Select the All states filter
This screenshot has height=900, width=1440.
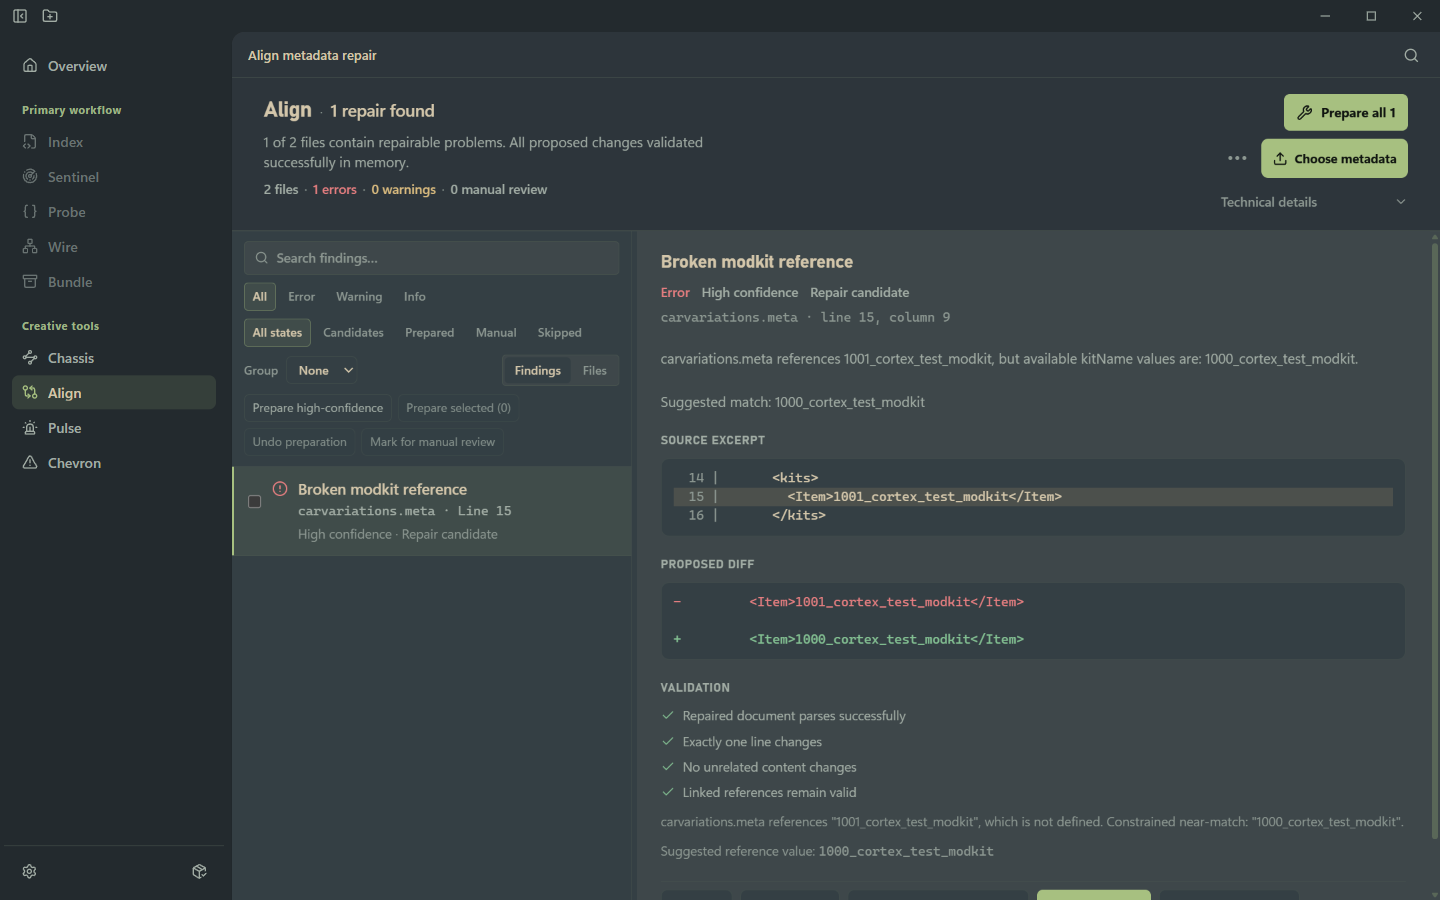(277, 333)
